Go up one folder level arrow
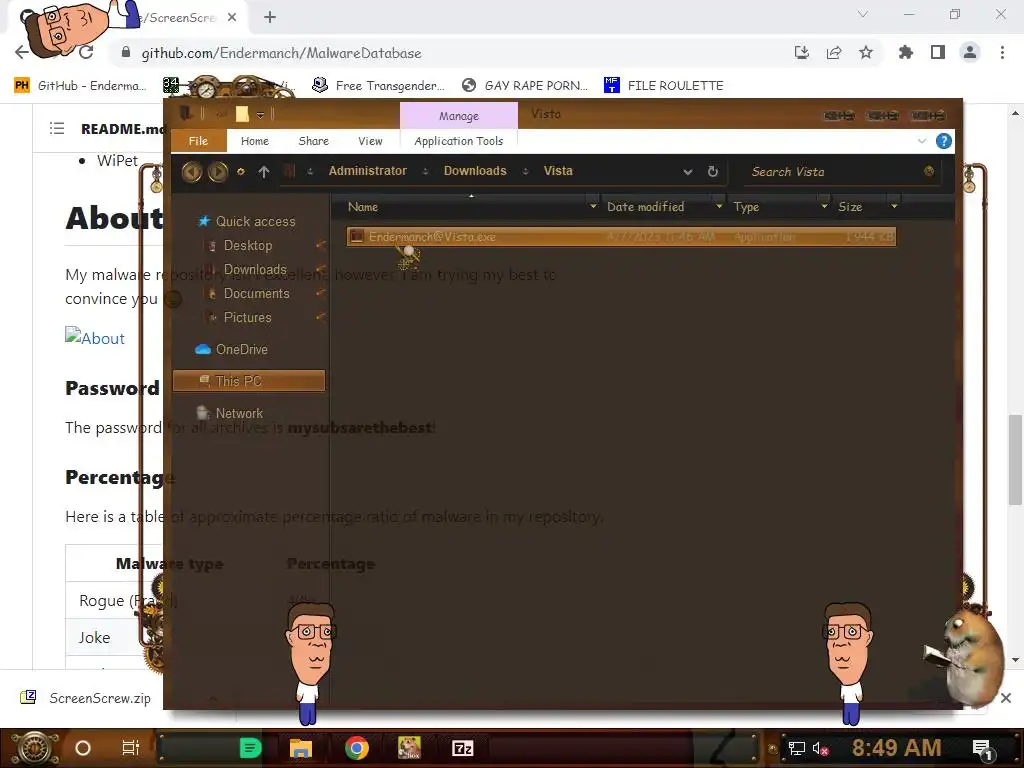The width and height of the screenshot is (1024, 768). point(264,172)
